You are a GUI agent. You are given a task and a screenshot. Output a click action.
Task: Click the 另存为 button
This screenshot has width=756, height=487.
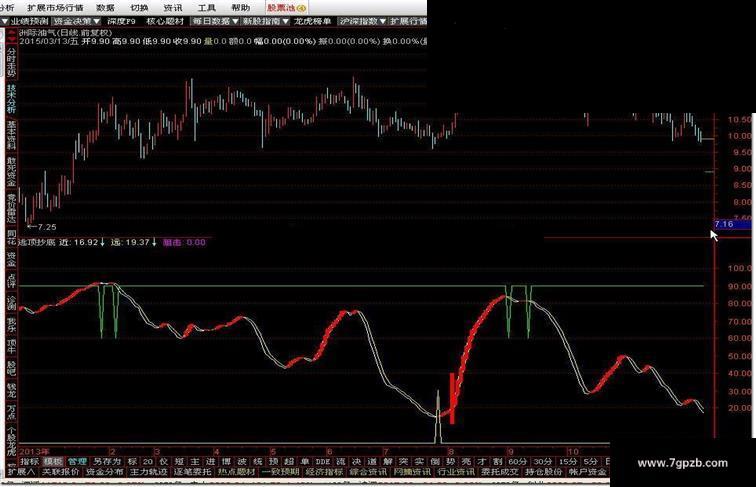tap(107, 462)
